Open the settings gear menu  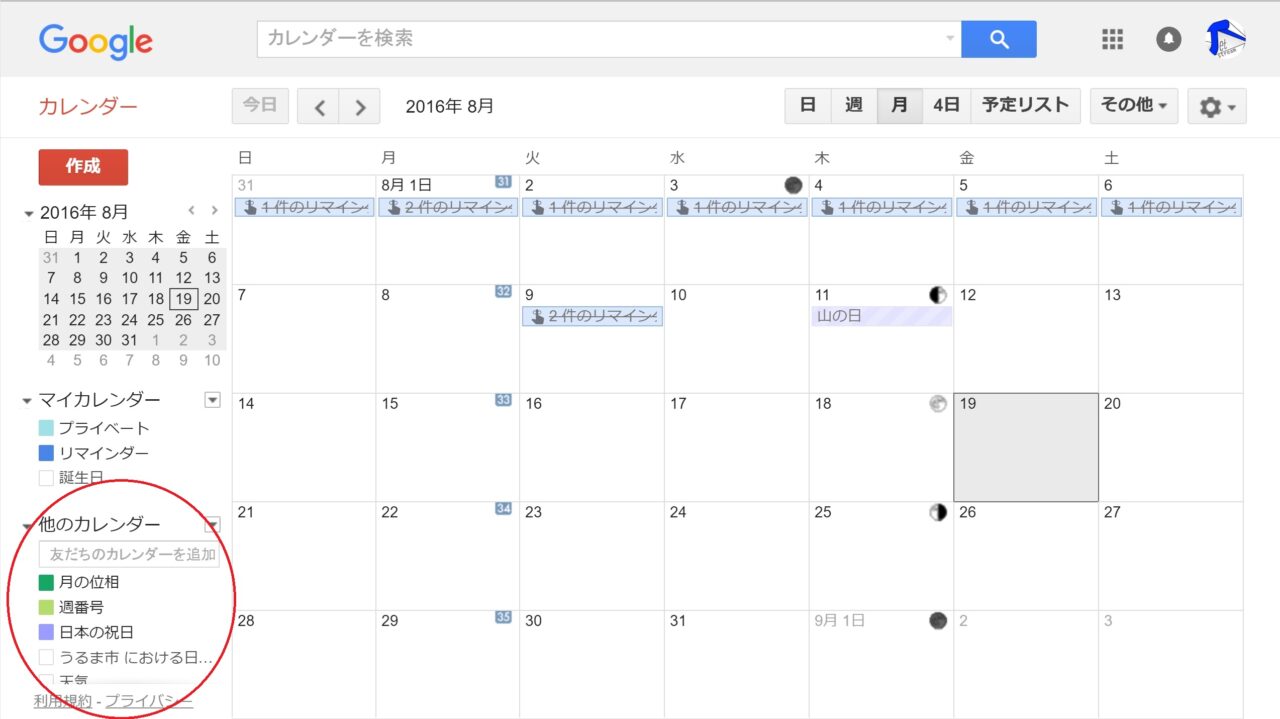[1216, 106]
